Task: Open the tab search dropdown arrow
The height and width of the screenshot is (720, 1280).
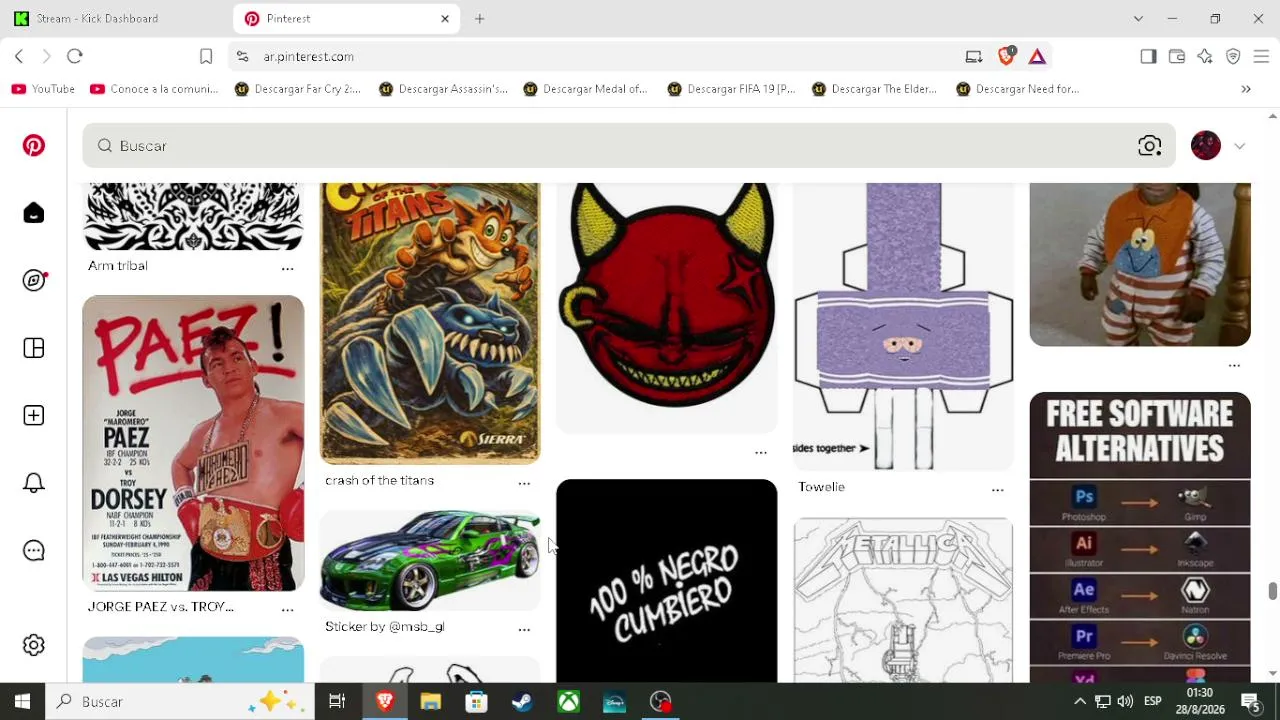Action: [x=1138, y=19]
